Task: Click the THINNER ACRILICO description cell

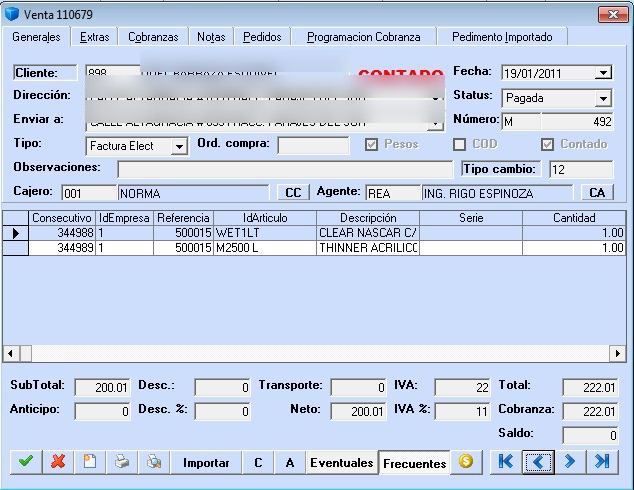Action: (x=368, y=248)
